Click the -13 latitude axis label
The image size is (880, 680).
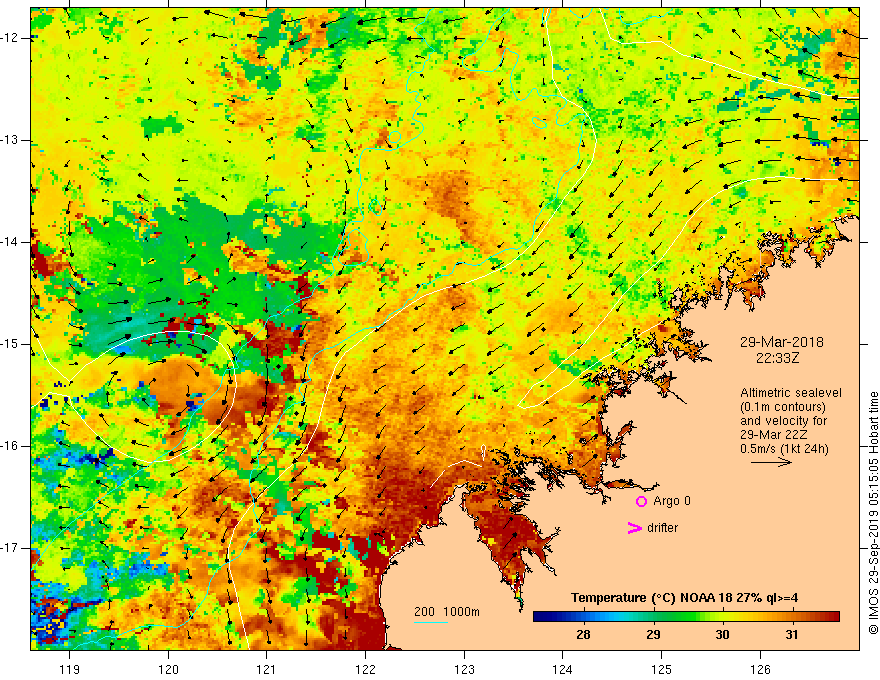(x=11, y=140)
